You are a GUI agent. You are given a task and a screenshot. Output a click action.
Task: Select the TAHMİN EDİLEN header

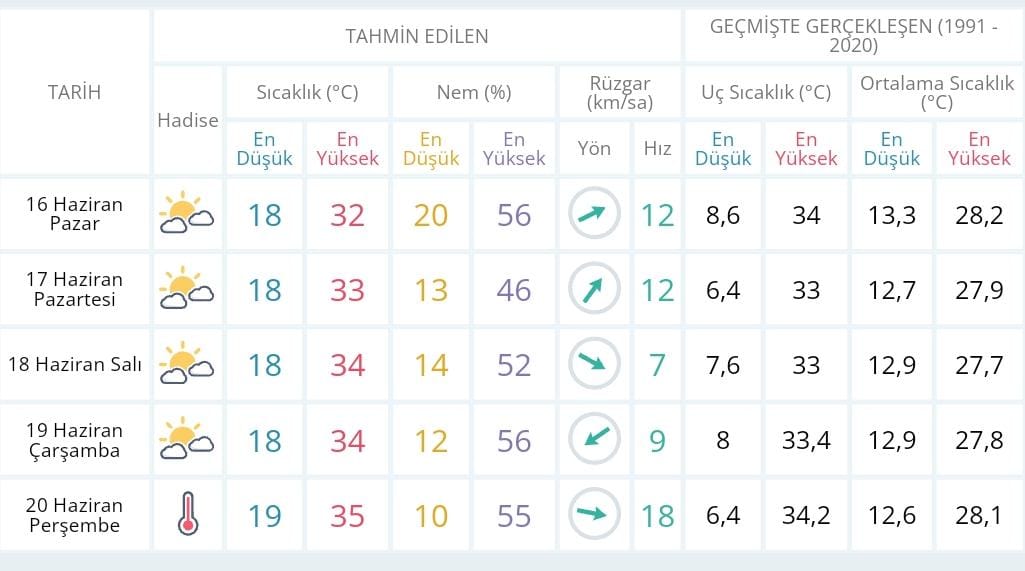coord(417,36)
